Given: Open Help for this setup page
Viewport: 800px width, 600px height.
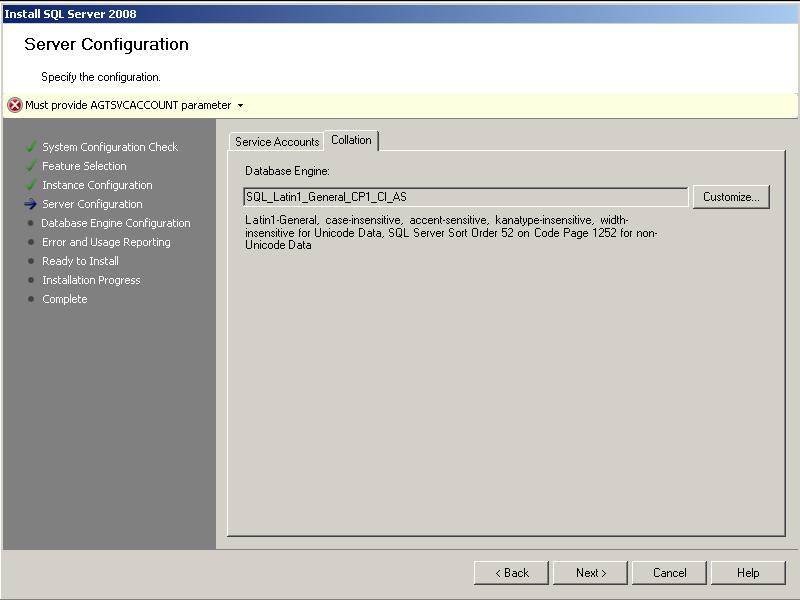Looking at the screenshot, I should [x=748, y=573].
